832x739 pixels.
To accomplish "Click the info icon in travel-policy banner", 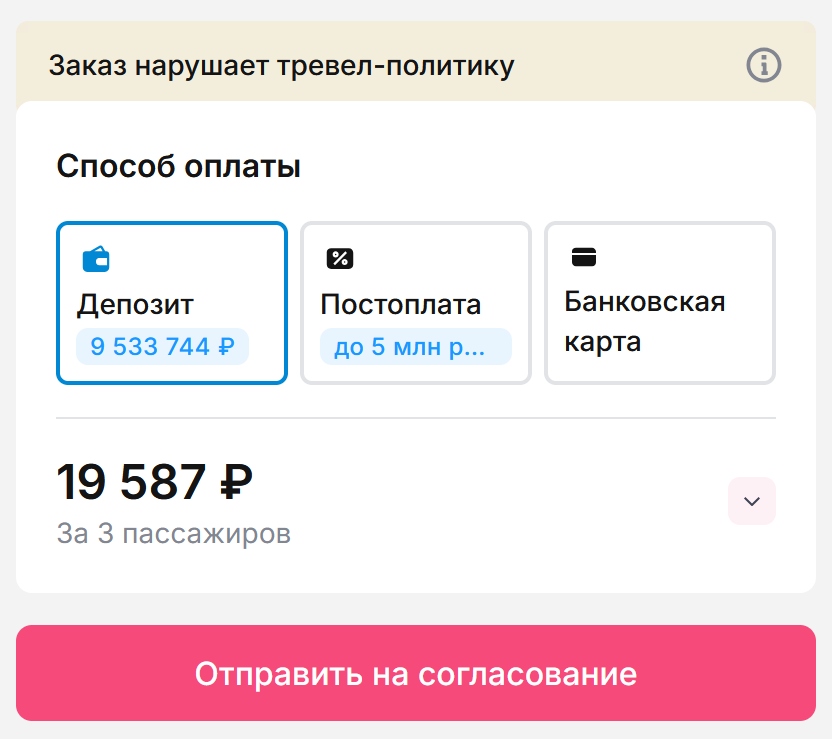I will click(x=764, y=66).
